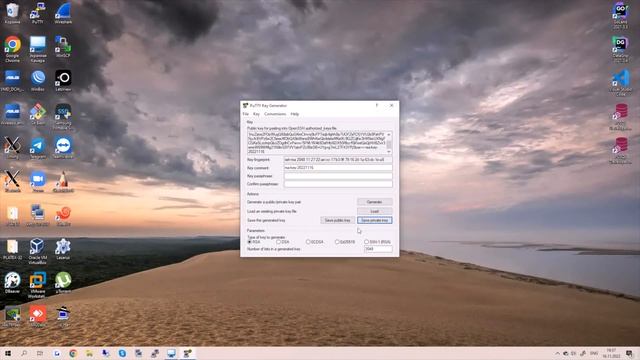
Task: Open the File menu in PuTTYgen
Action: [245, 114]
